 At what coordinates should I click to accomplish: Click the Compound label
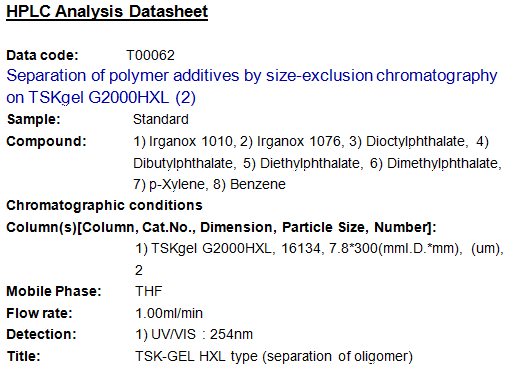pyautogui.click(x=46, y=141)
